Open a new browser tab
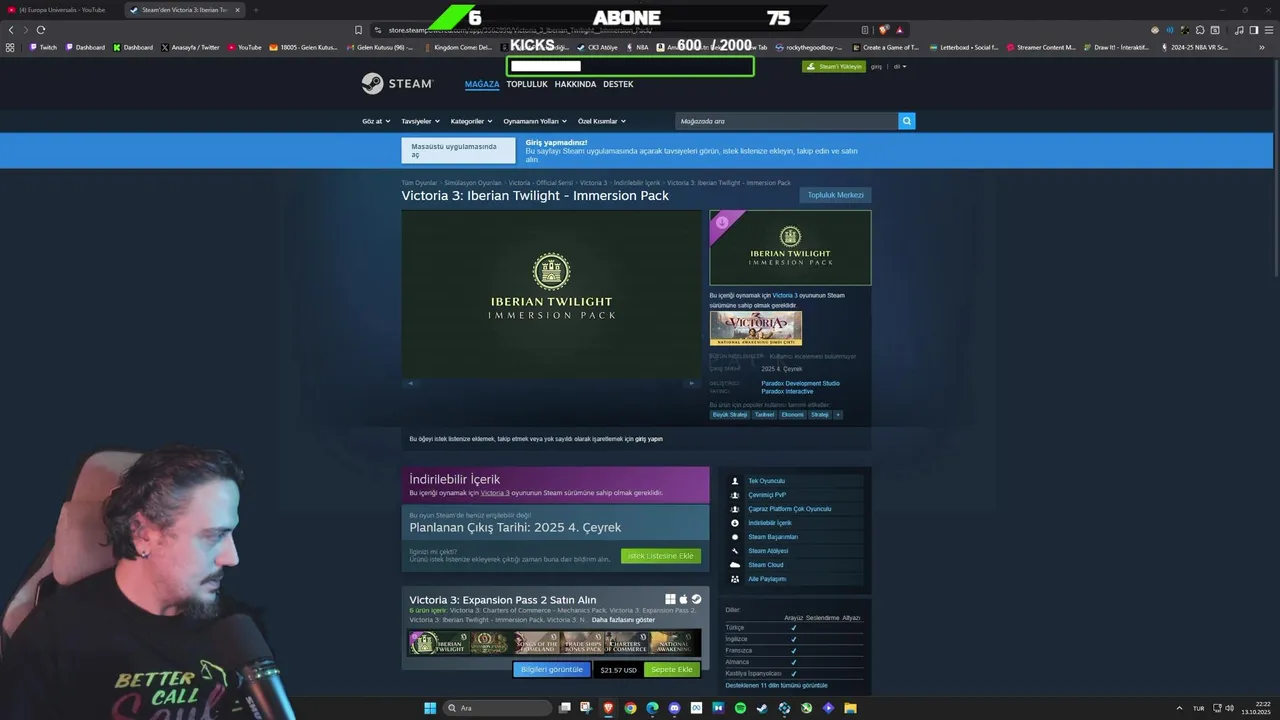The image size is (1280, 720). point(256,10)
